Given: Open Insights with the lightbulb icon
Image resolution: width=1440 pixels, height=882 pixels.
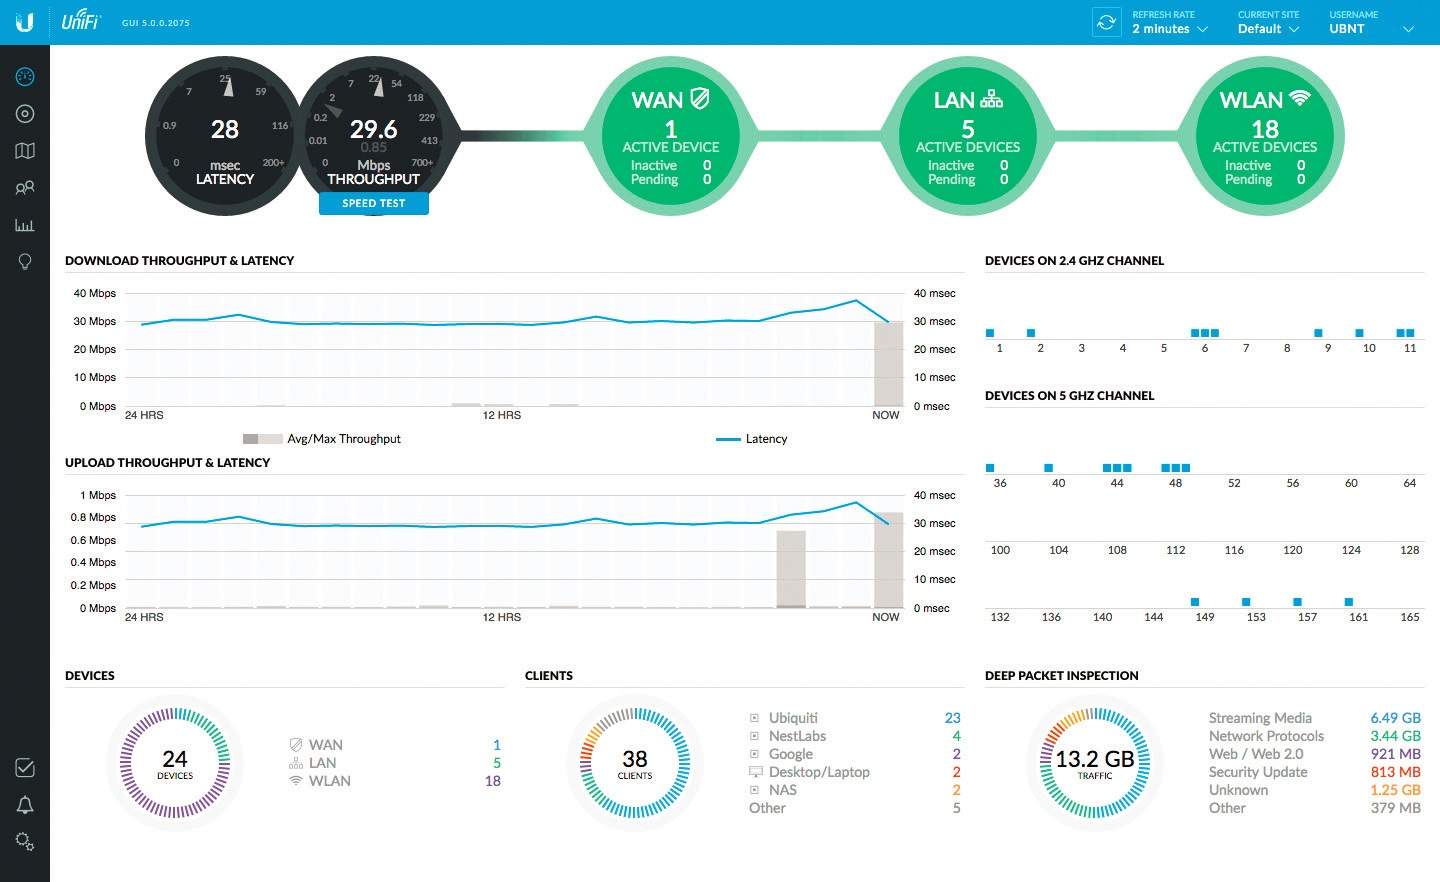Looking at the screenshot, I should [x=25, y=261].
